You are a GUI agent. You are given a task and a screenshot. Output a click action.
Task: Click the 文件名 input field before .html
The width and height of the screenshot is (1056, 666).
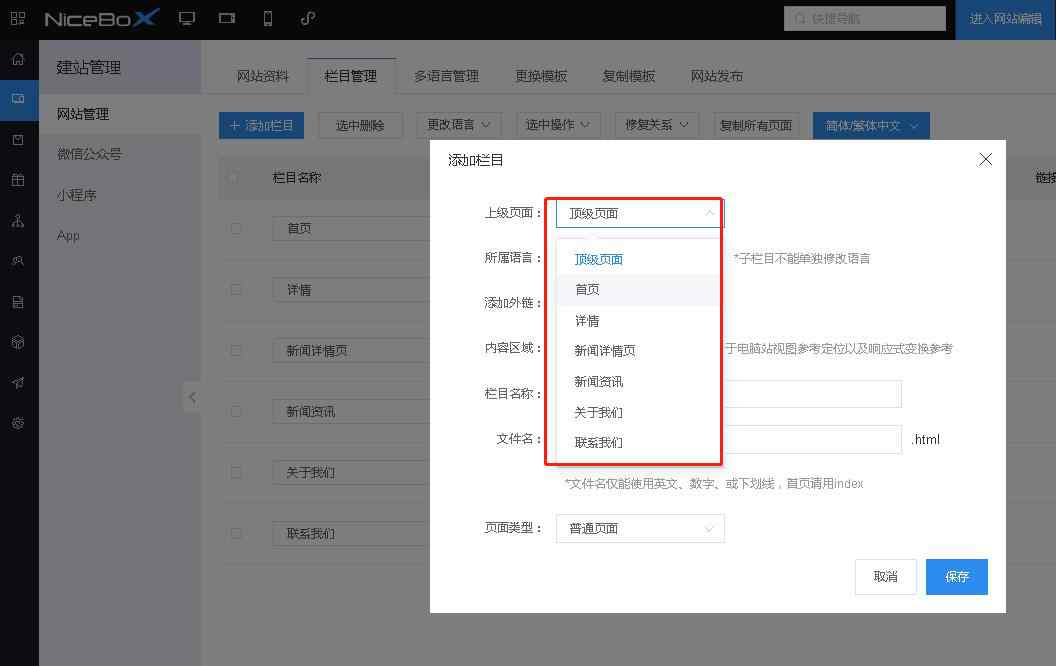pyautogui.click(x=811, y=439)
